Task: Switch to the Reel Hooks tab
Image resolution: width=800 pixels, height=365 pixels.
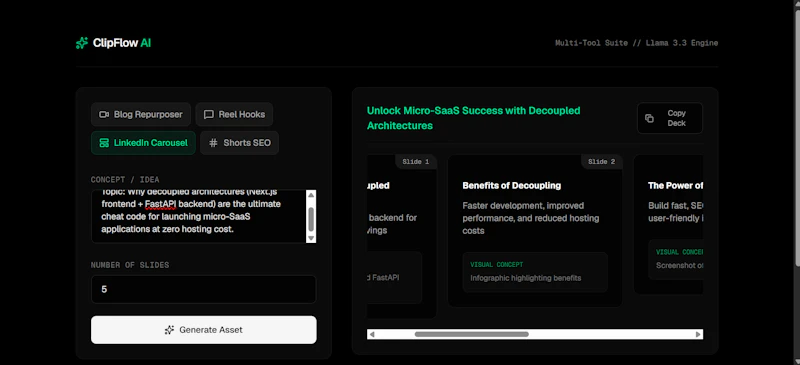Action: [x=234, y=114]
